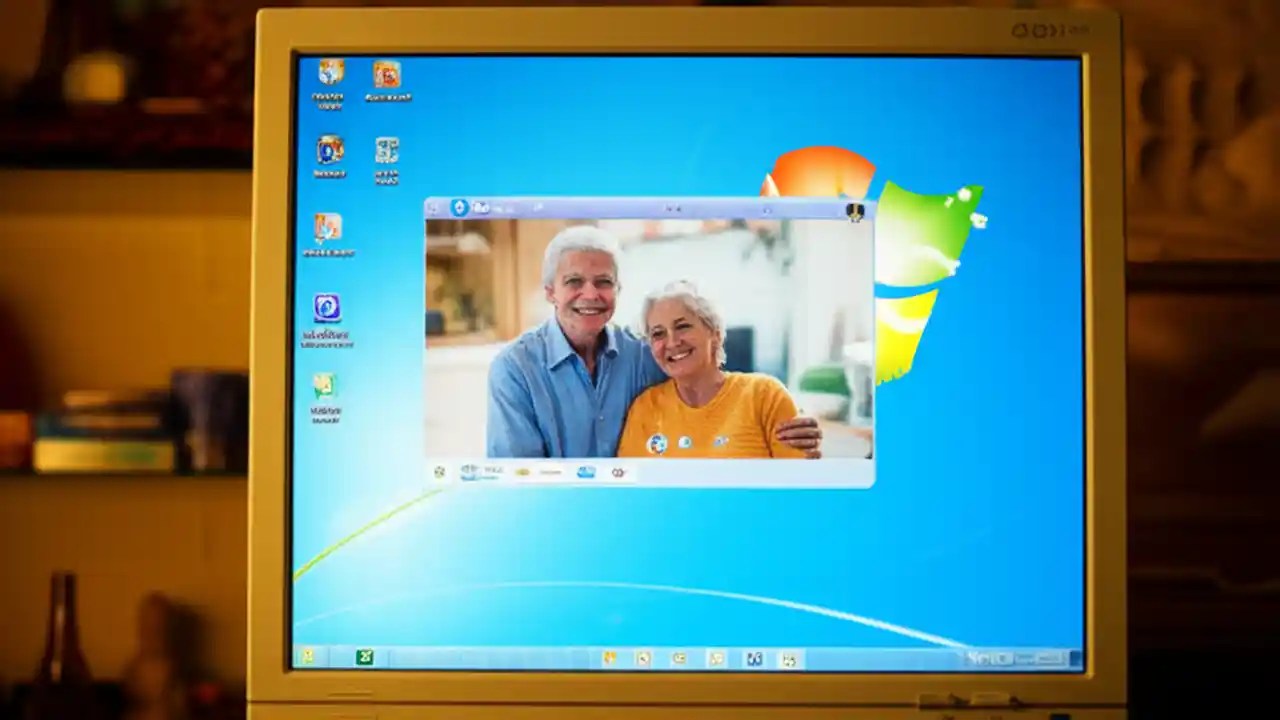This screenshot has width=1280, height=720.
Task: Expand the hidden icons tray near the clock
Action: (968, 659)
